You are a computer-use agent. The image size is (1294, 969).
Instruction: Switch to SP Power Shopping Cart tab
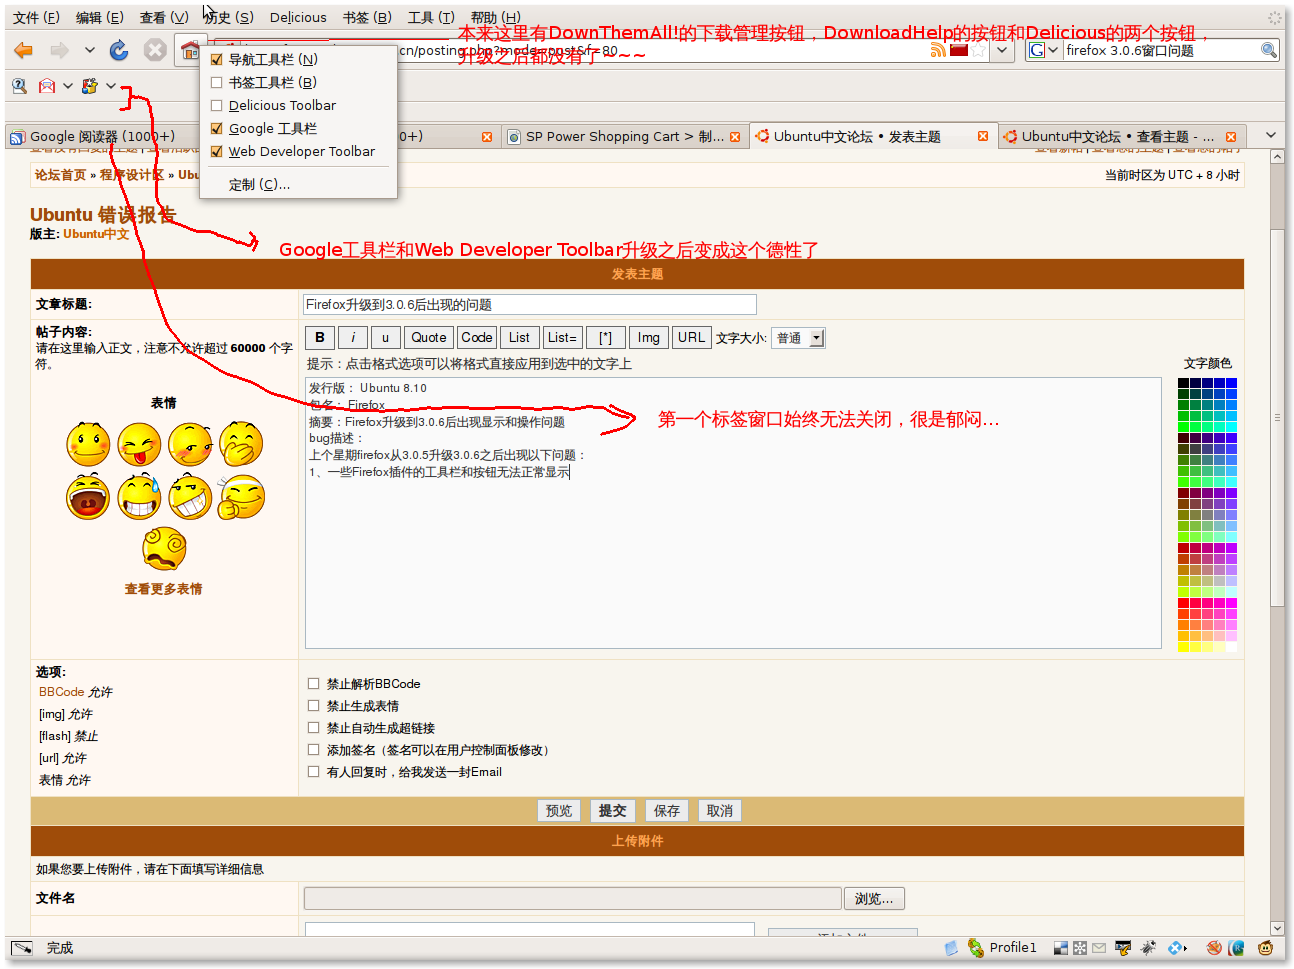(x=624, y=136)
